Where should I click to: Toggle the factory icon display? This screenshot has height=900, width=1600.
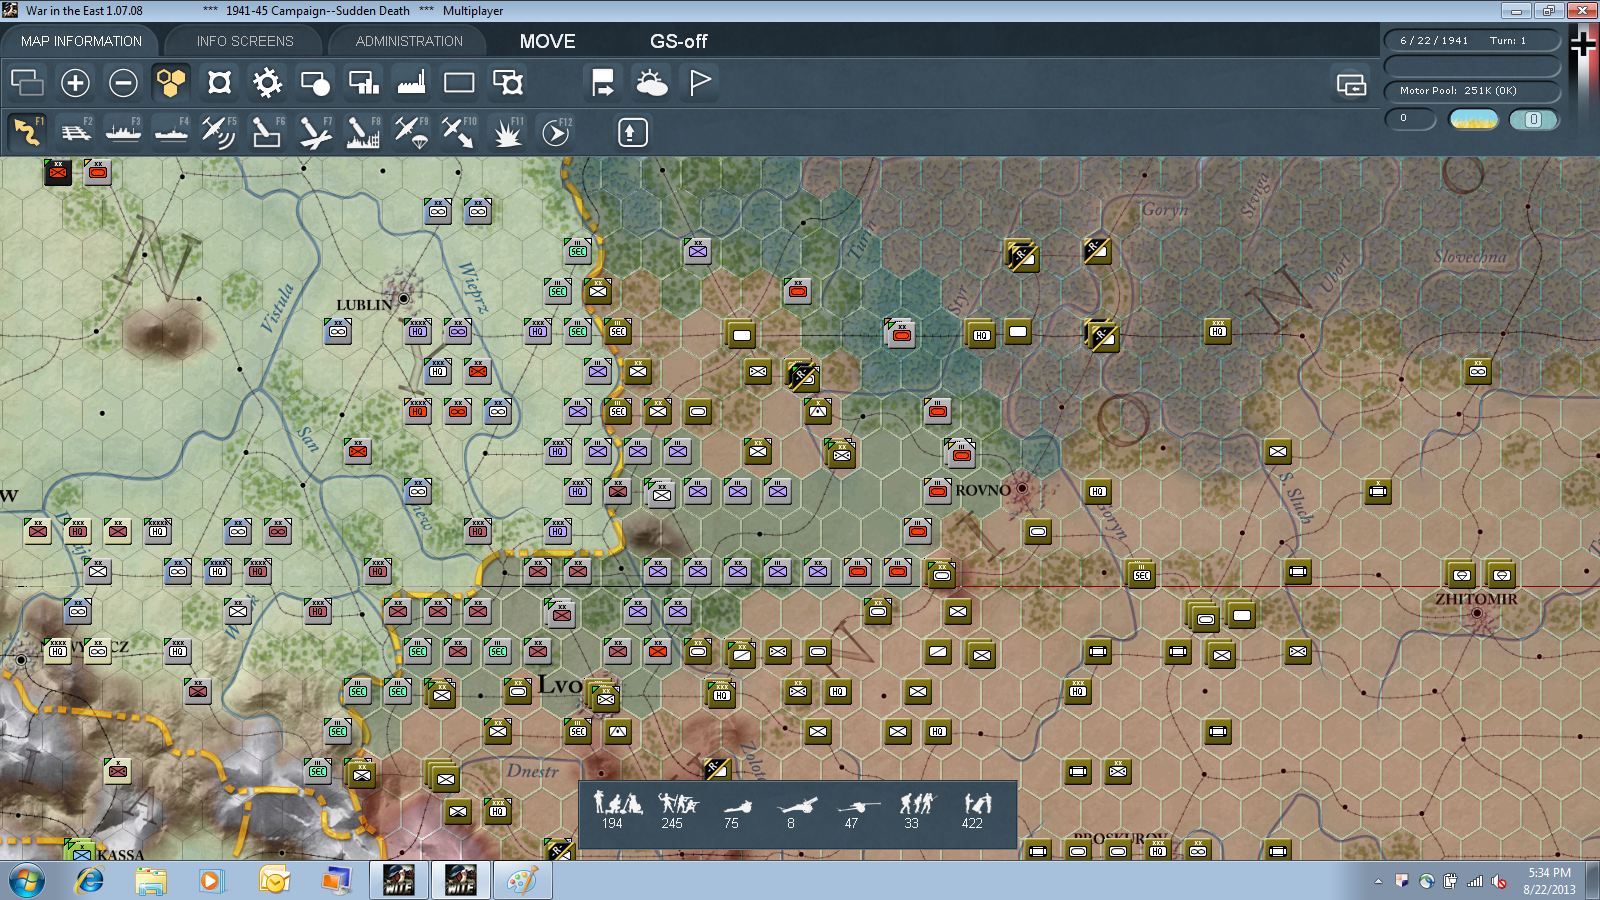click(411, 82)
